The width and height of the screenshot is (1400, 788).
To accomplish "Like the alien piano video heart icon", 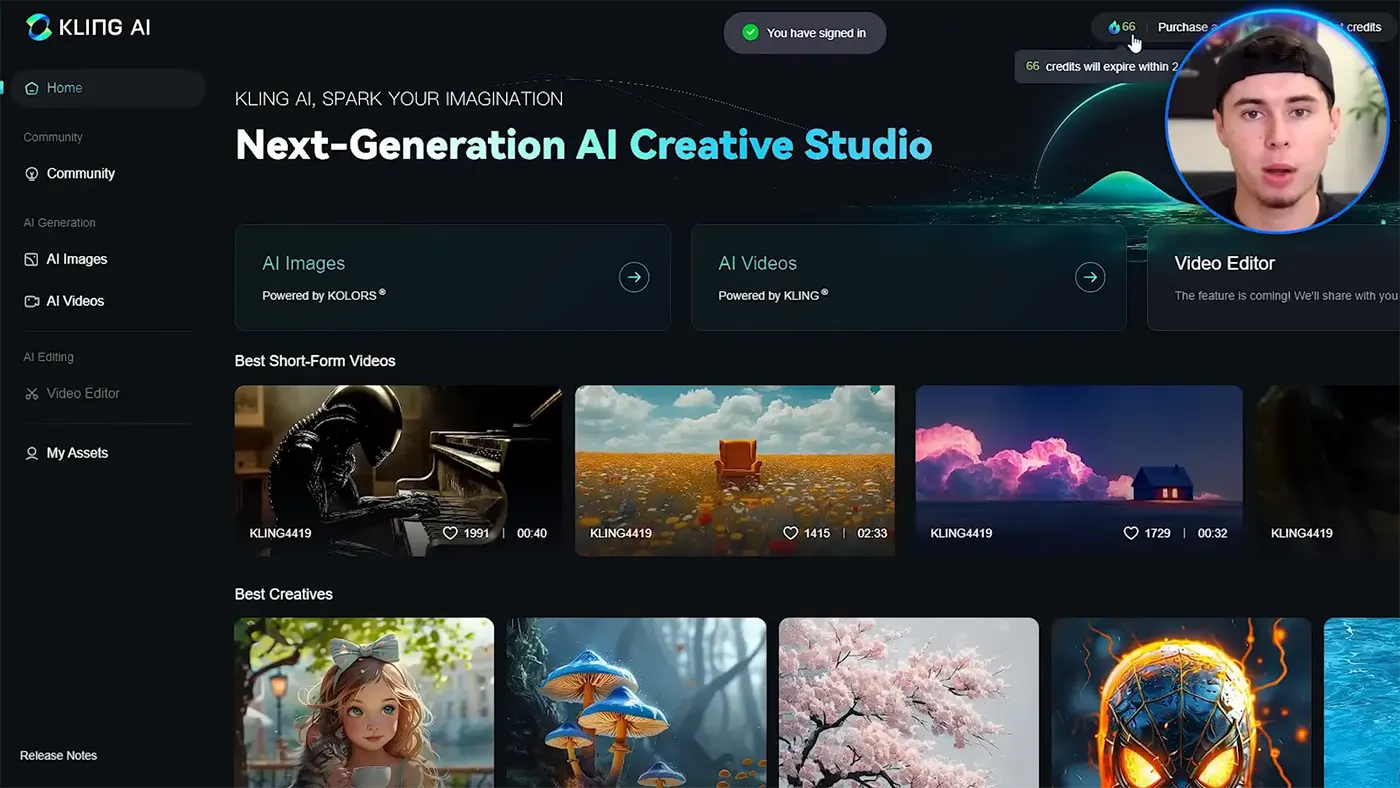I will (450, 533).
